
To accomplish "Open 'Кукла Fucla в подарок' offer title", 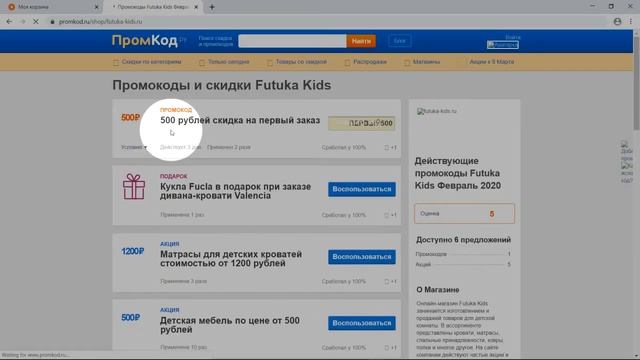I will tap(236, 191).
